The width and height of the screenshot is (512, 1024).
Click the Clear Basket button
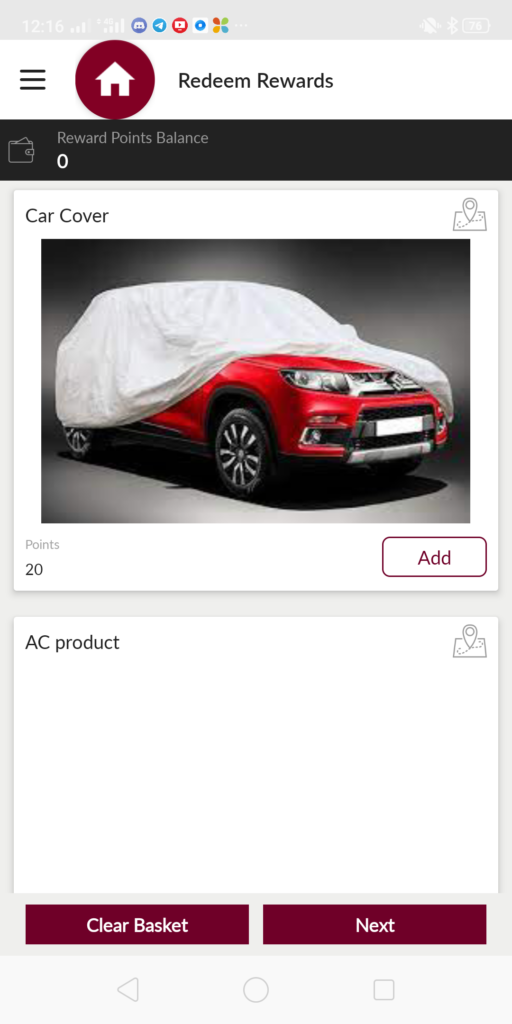(x=137, y=925)
